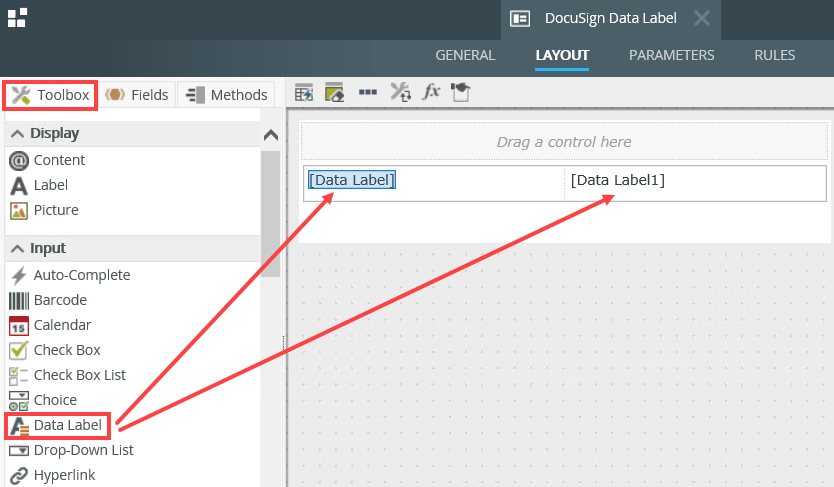Switch to the LAYOUT tab
This screenshot has height=487, width=834.
562,55
